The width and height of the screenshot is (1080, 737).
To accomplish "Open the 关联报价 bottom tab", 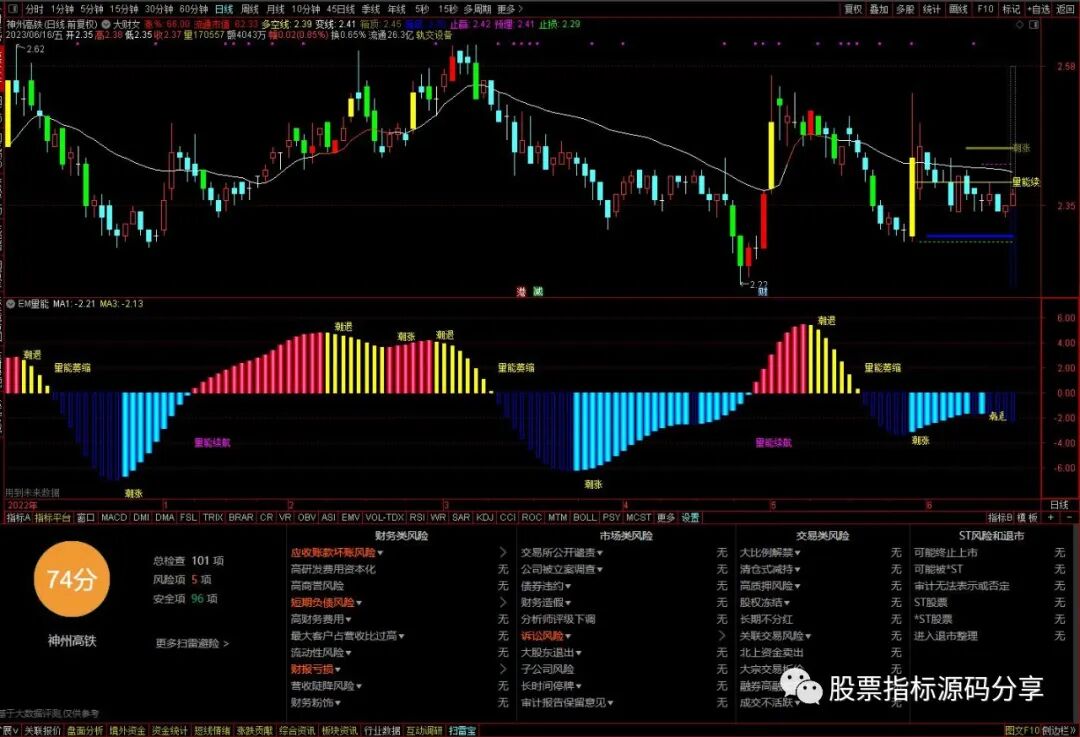I will coord(43,731).
